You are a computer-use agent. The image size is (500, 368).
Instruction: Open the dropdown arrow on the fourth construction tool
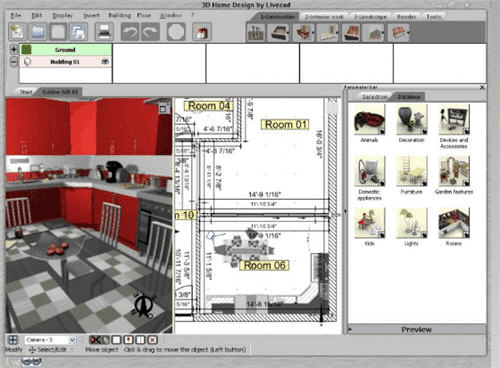click(x=337, y=33)
